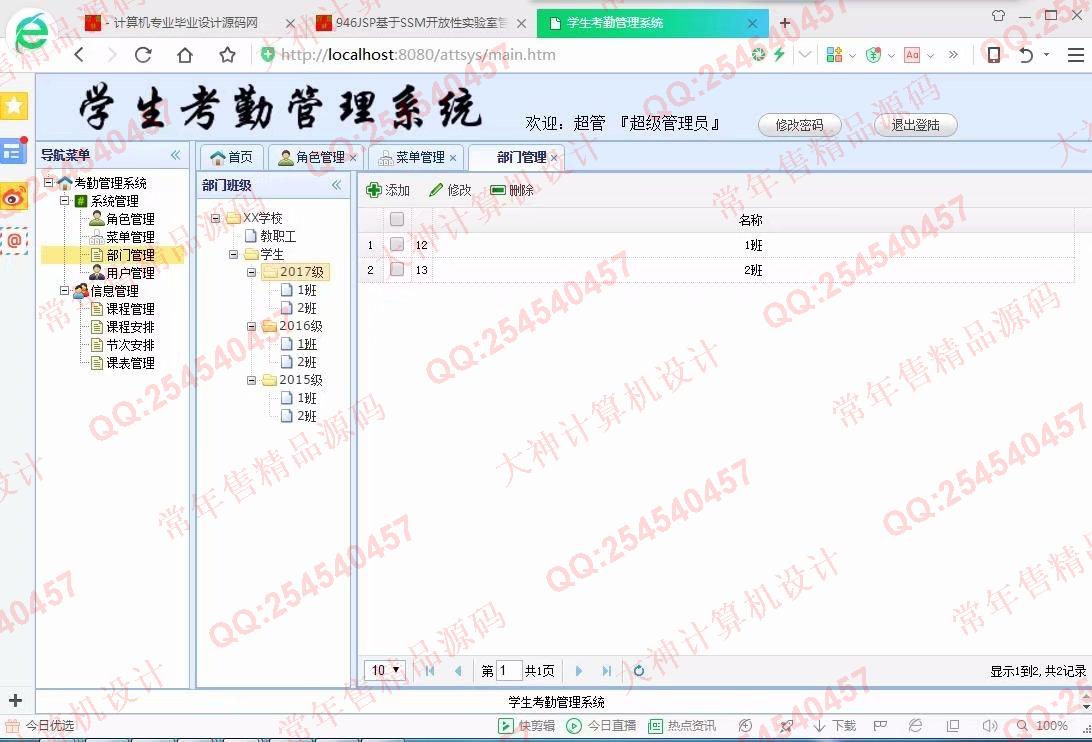Check the row checkbox for 1班

(x=397, y=245)
